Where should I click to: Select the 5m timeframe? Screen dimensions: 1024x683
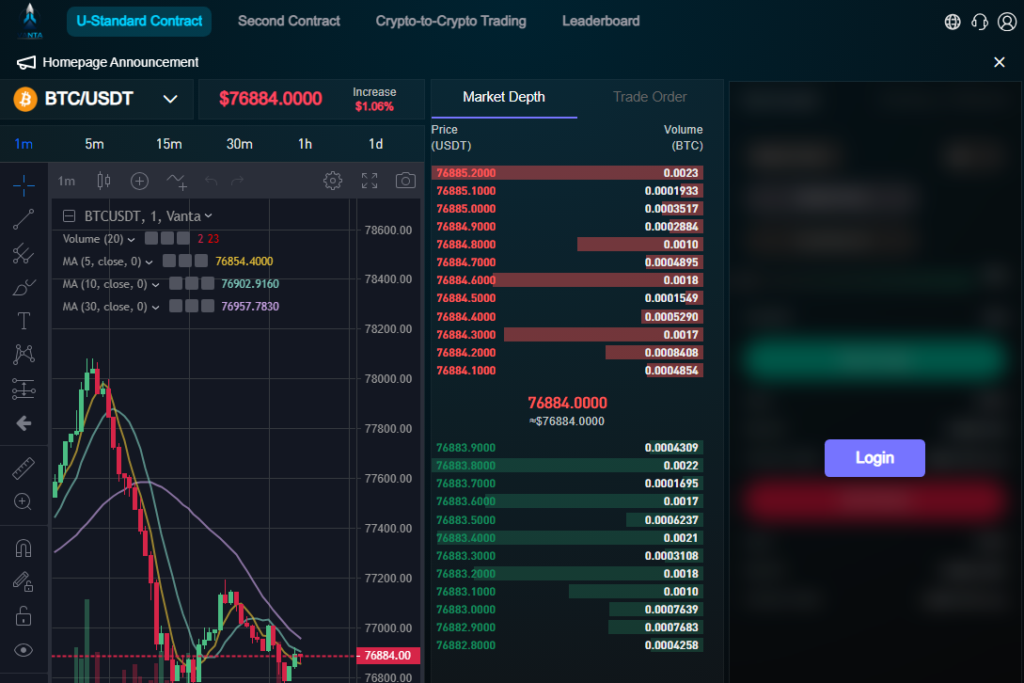click(94, 144)
